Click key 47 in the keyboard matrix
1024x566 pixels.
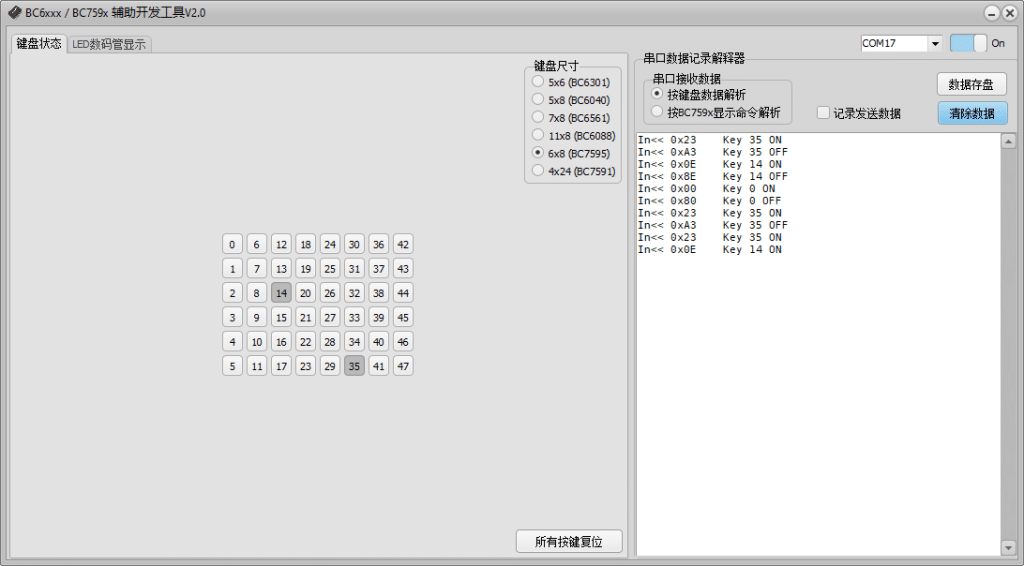pyautogui.click(x=403, y=366)
